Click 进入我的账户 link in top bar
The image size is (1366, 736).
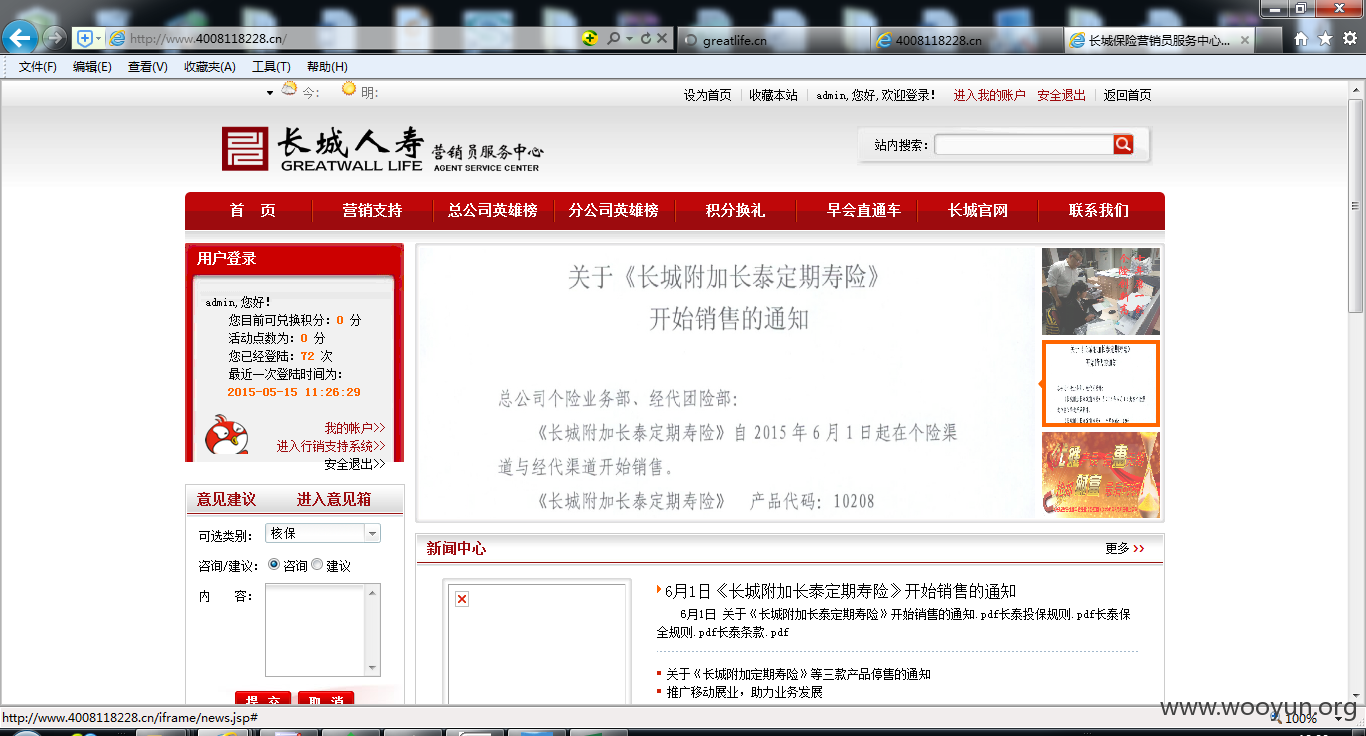coord(989,95)
